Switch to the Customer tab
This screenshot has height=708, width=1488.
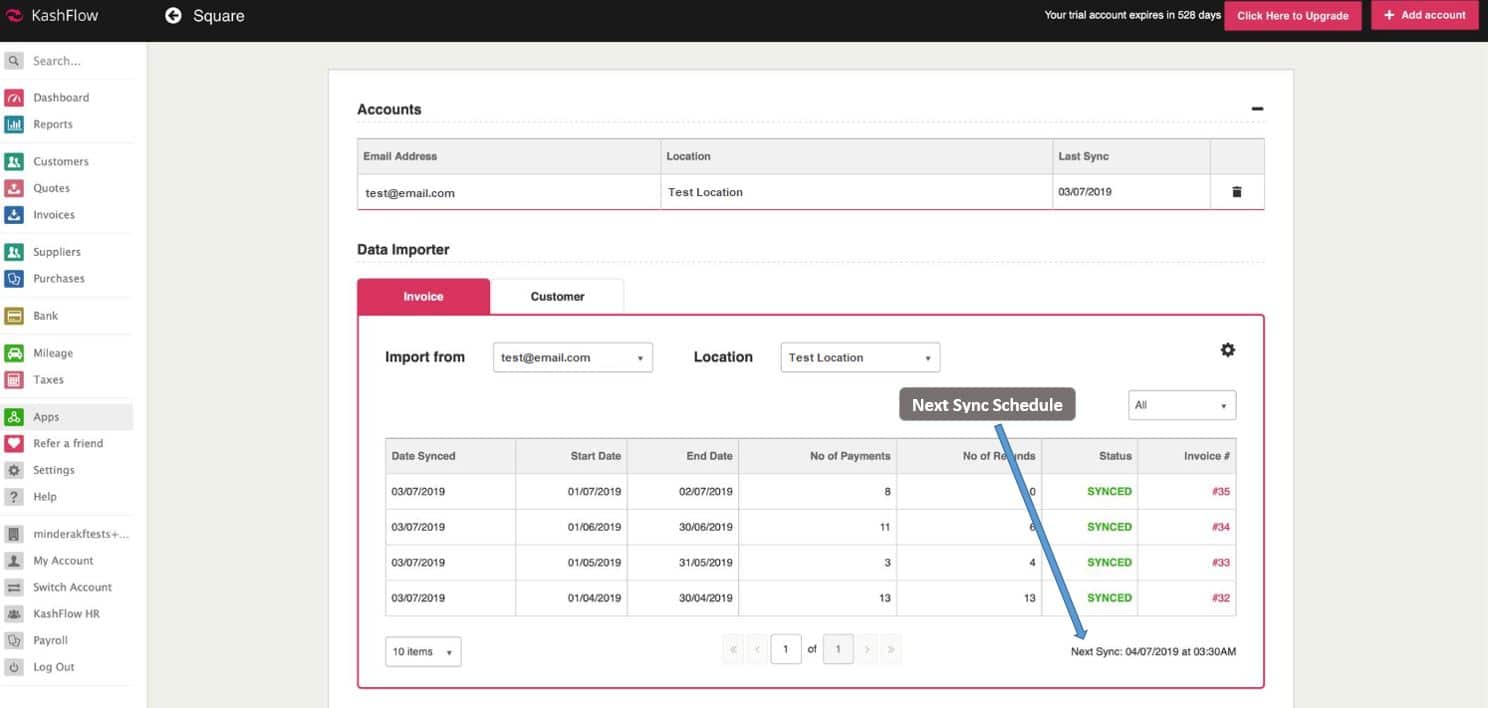557,297
